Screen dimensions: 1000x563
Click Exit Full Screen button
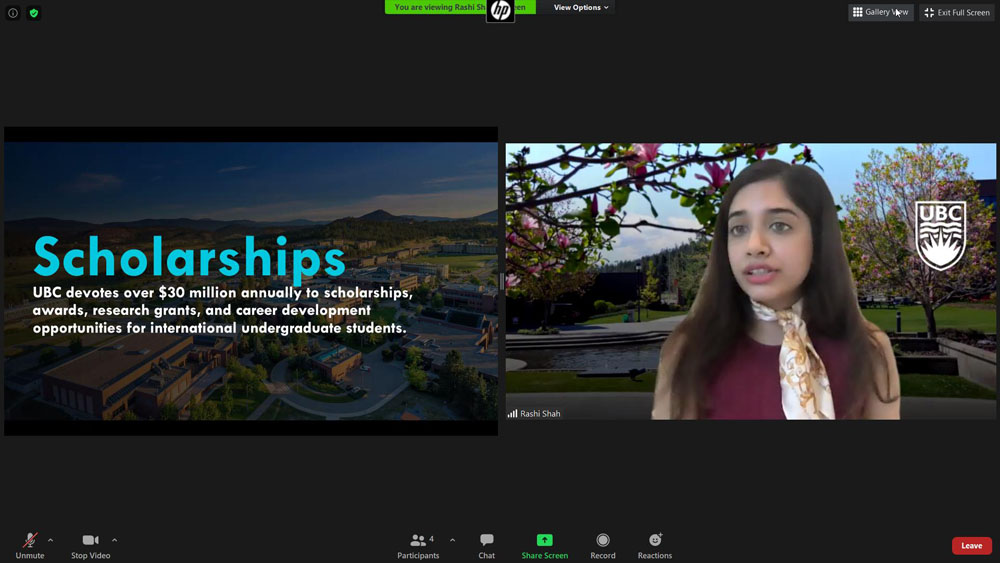click(957, 12)
